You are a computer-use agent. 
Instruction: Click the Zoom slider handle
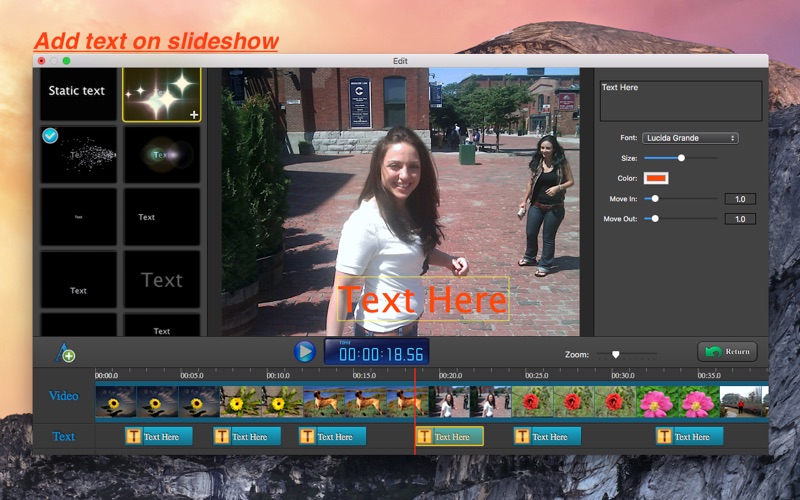tap(616, 354)
